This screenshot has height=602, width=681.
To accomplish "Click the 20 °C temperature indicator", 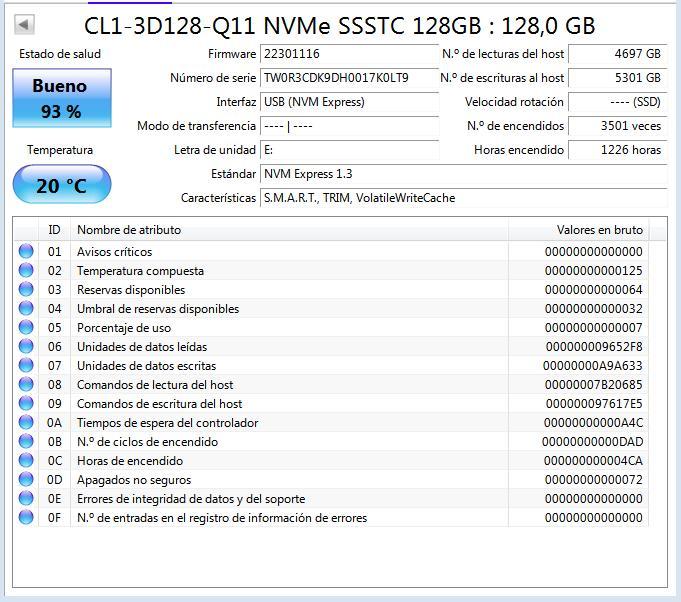I will [x=62, y=185].
